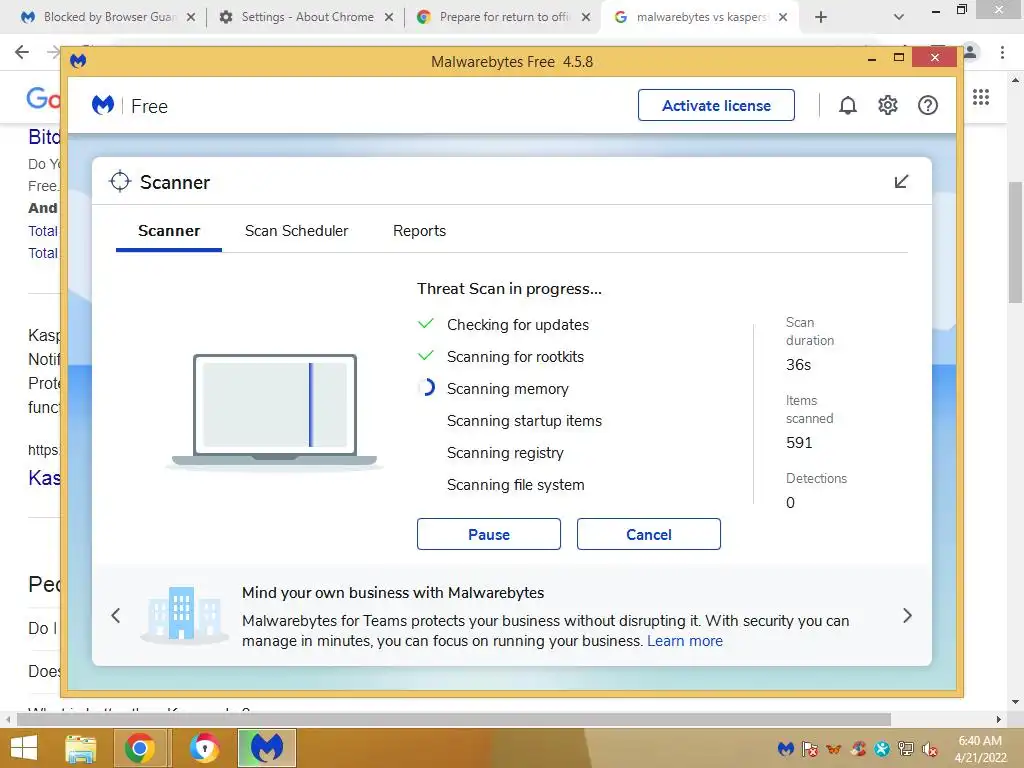
Task: Click the Chrome horizontal scrollbar
Action: 454,719
